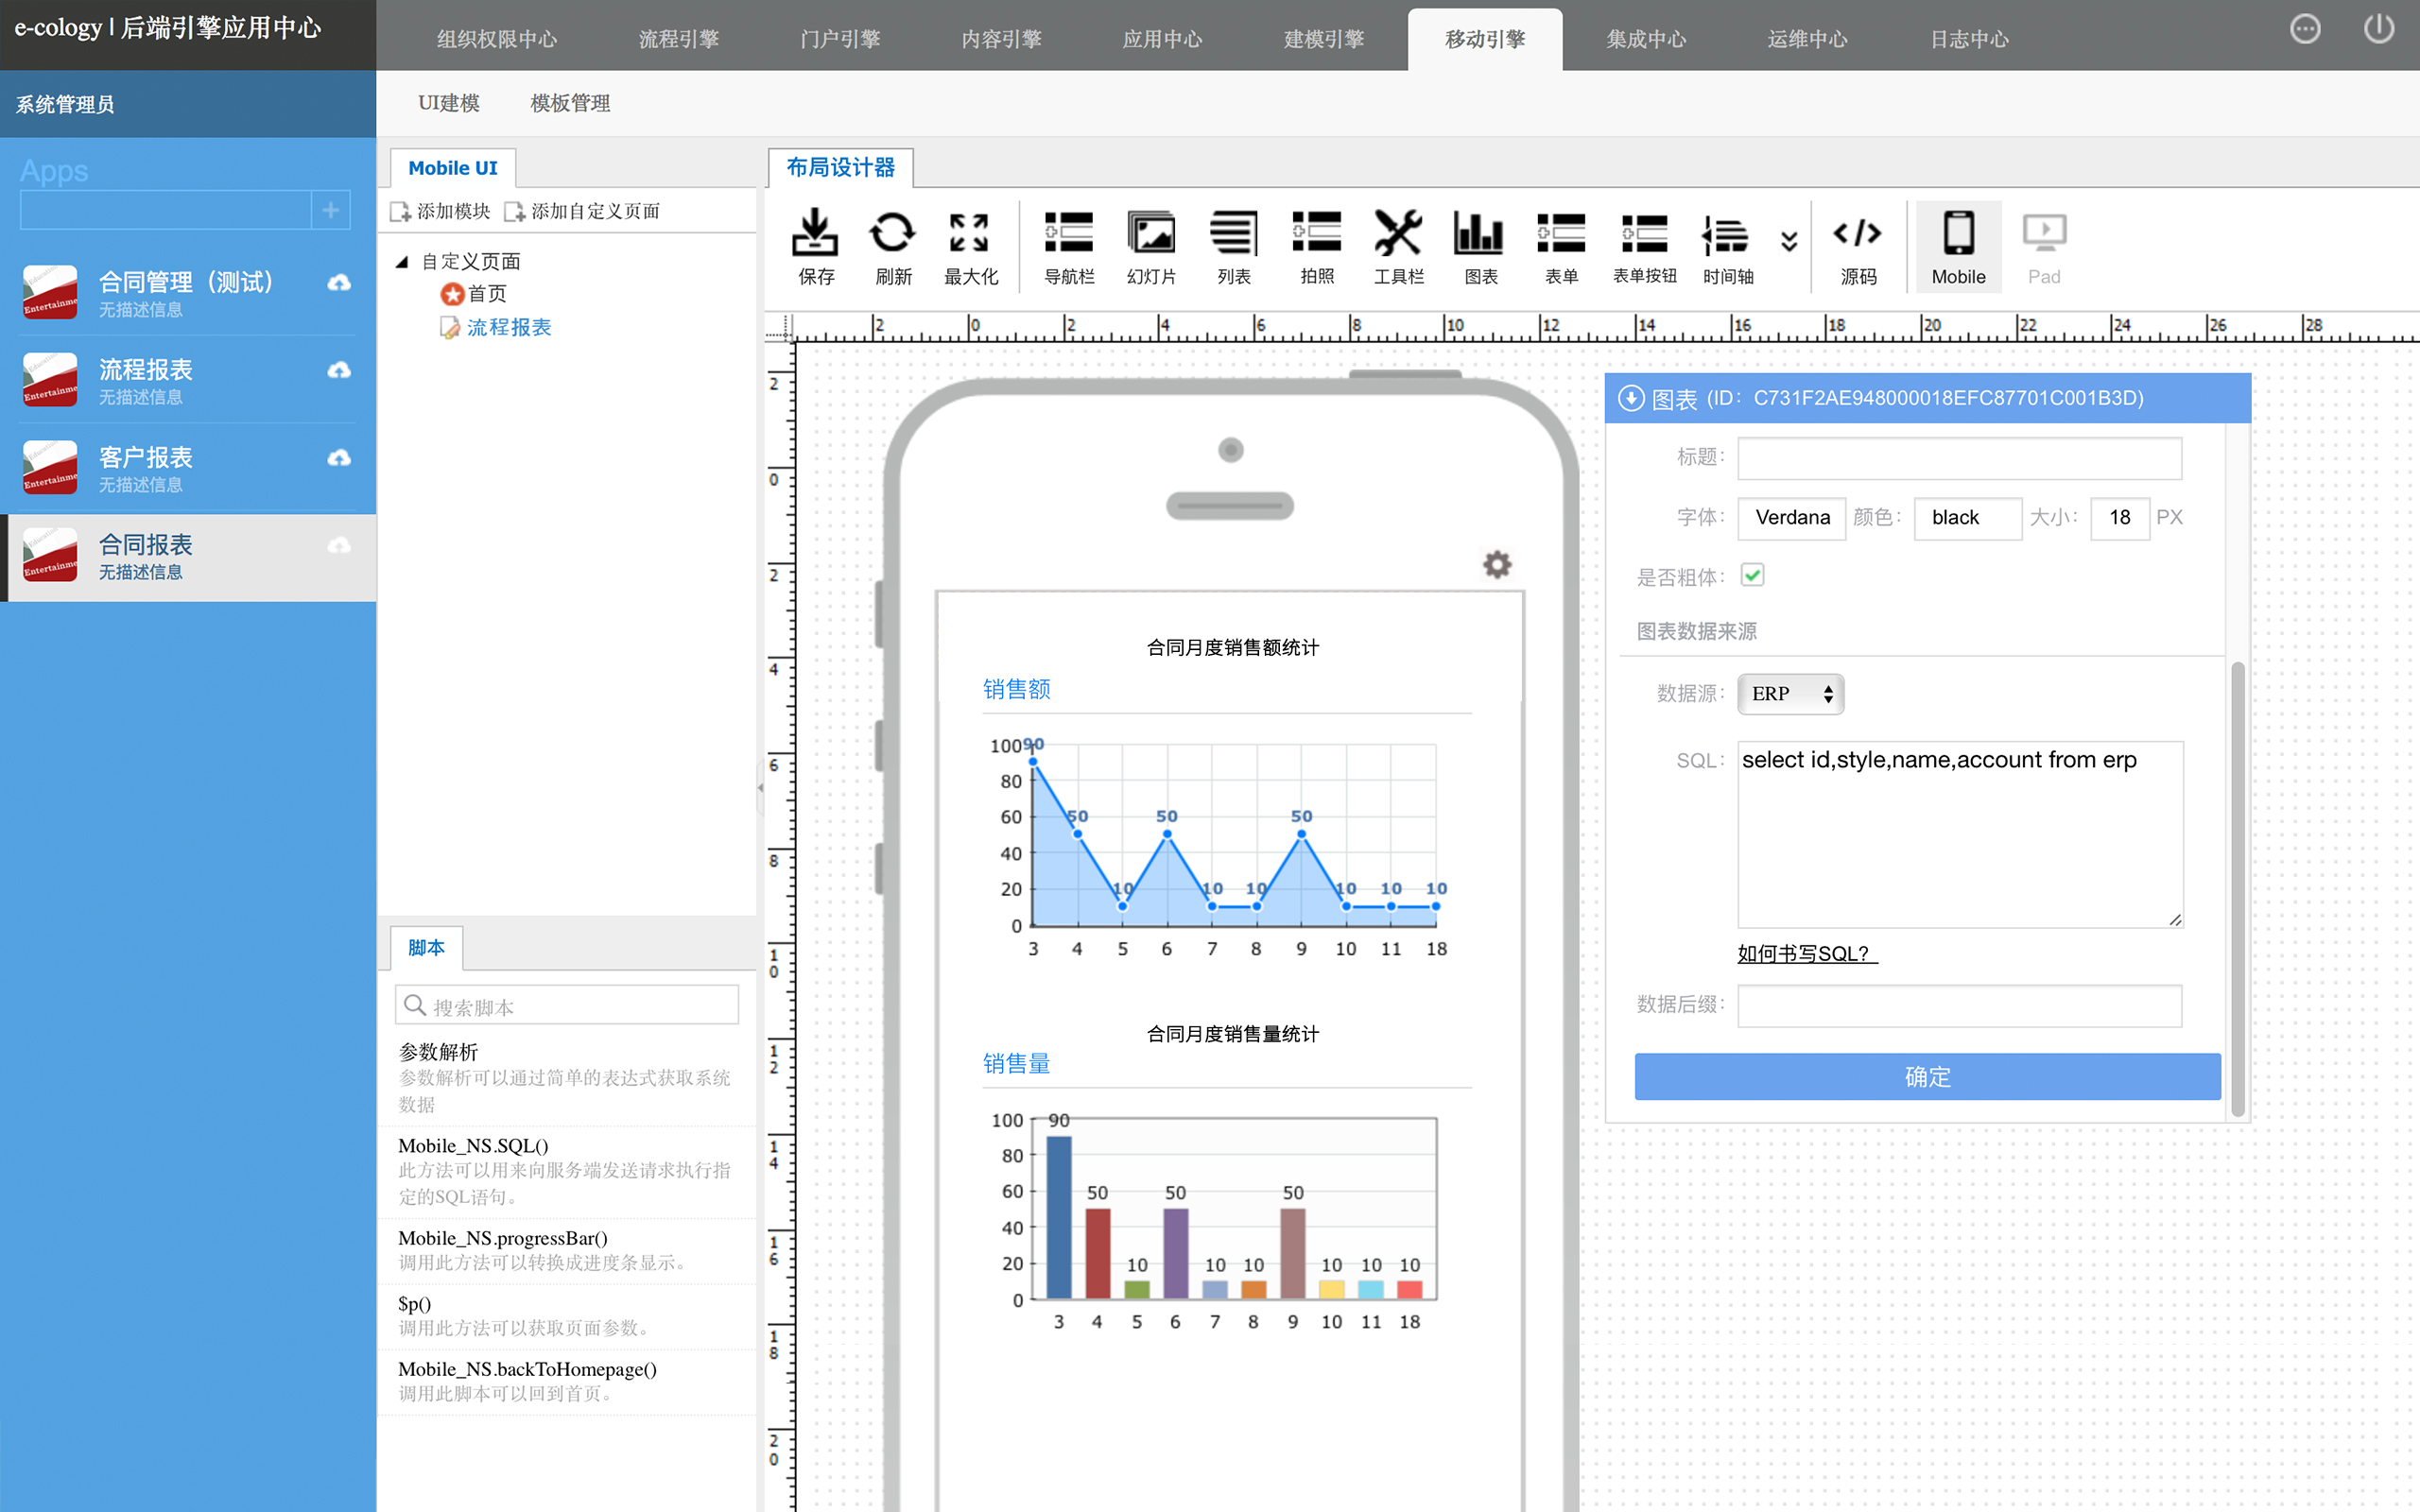
Task: Open the 组织权限中心 tab
Action: (x=497, y=39)
